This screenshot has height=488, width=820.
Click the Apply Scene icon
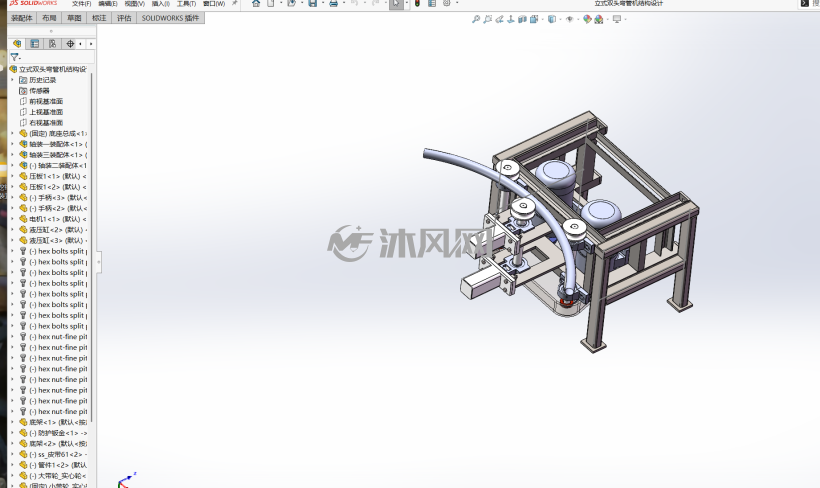599,19
